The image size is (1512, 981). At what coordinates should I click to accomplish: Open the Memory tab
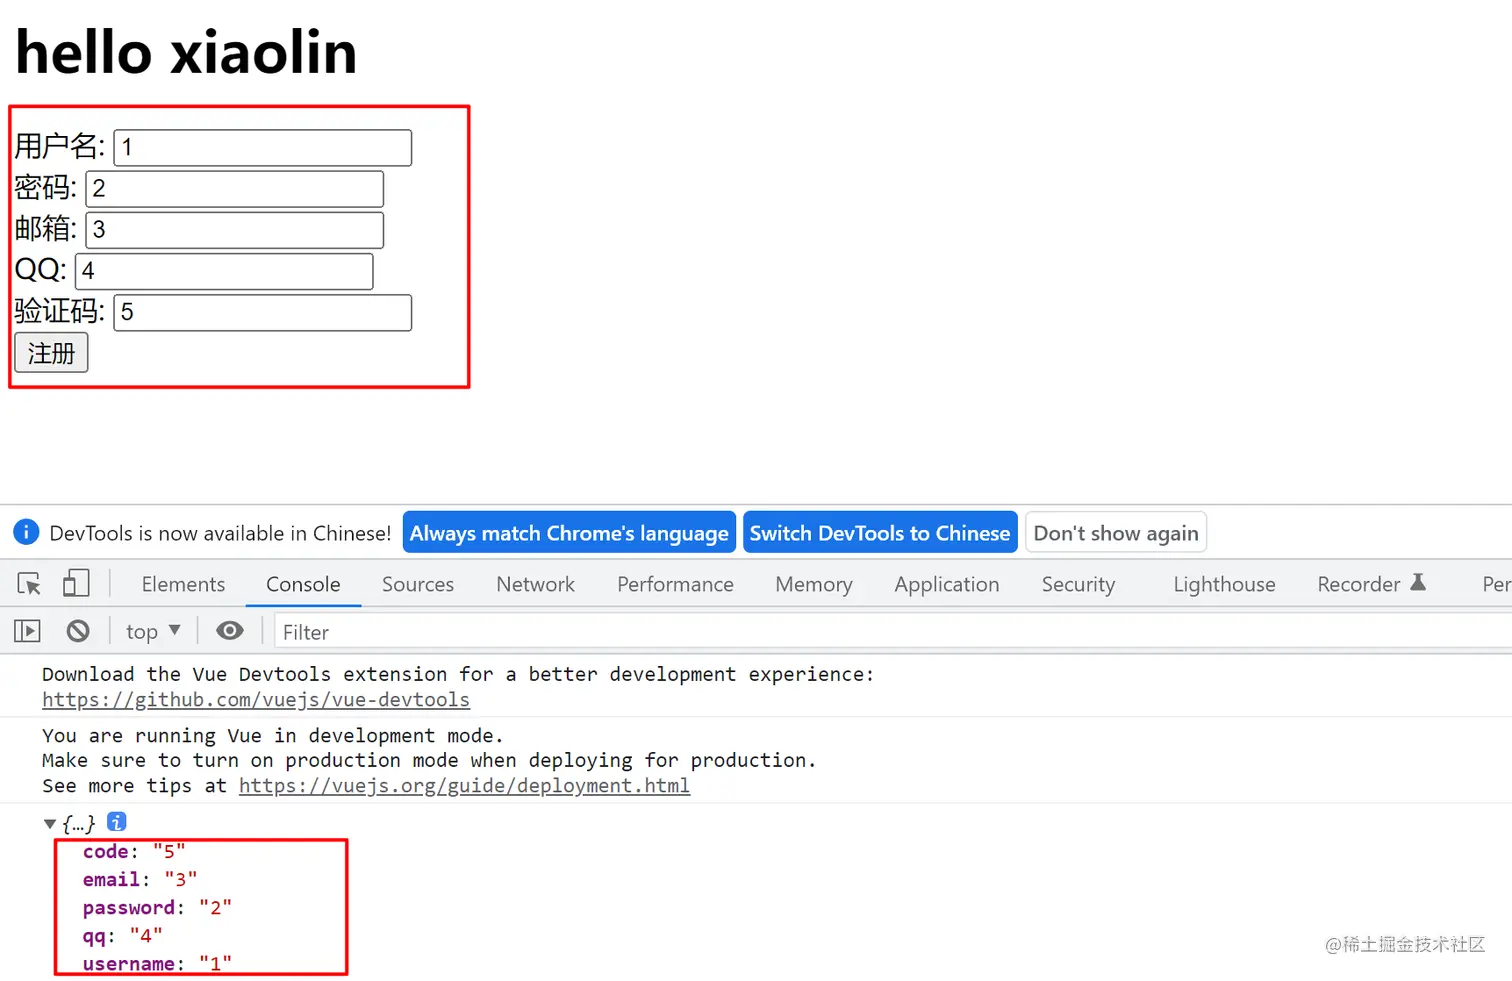[814, 584]
